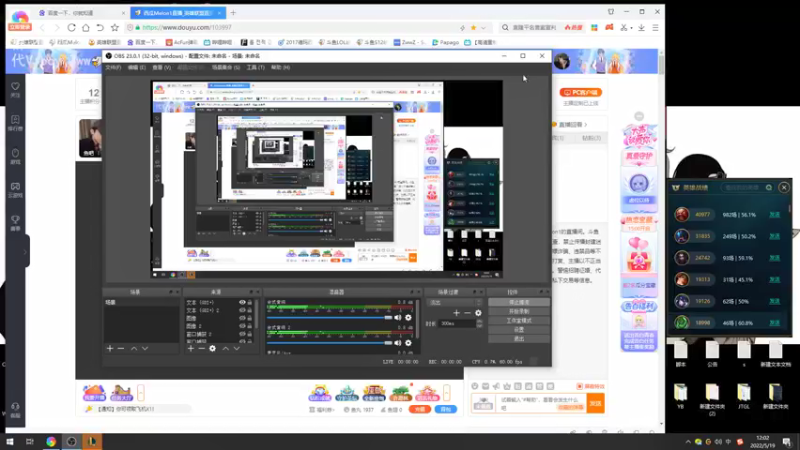Click the Douyu chat message input field
The width and height of the screenshot is (800, 450).
(x=541, y=404)
